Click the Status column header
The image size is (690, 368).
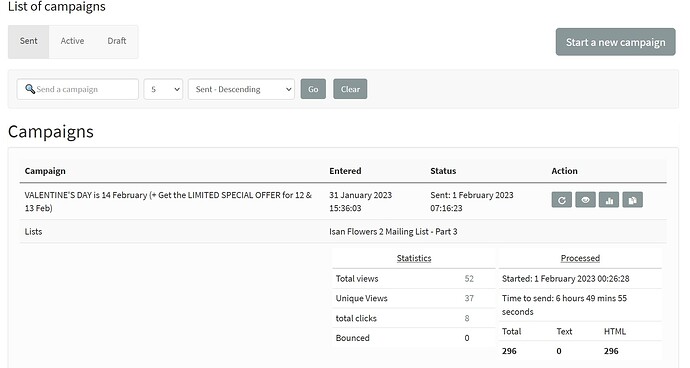tap(443, 171)
